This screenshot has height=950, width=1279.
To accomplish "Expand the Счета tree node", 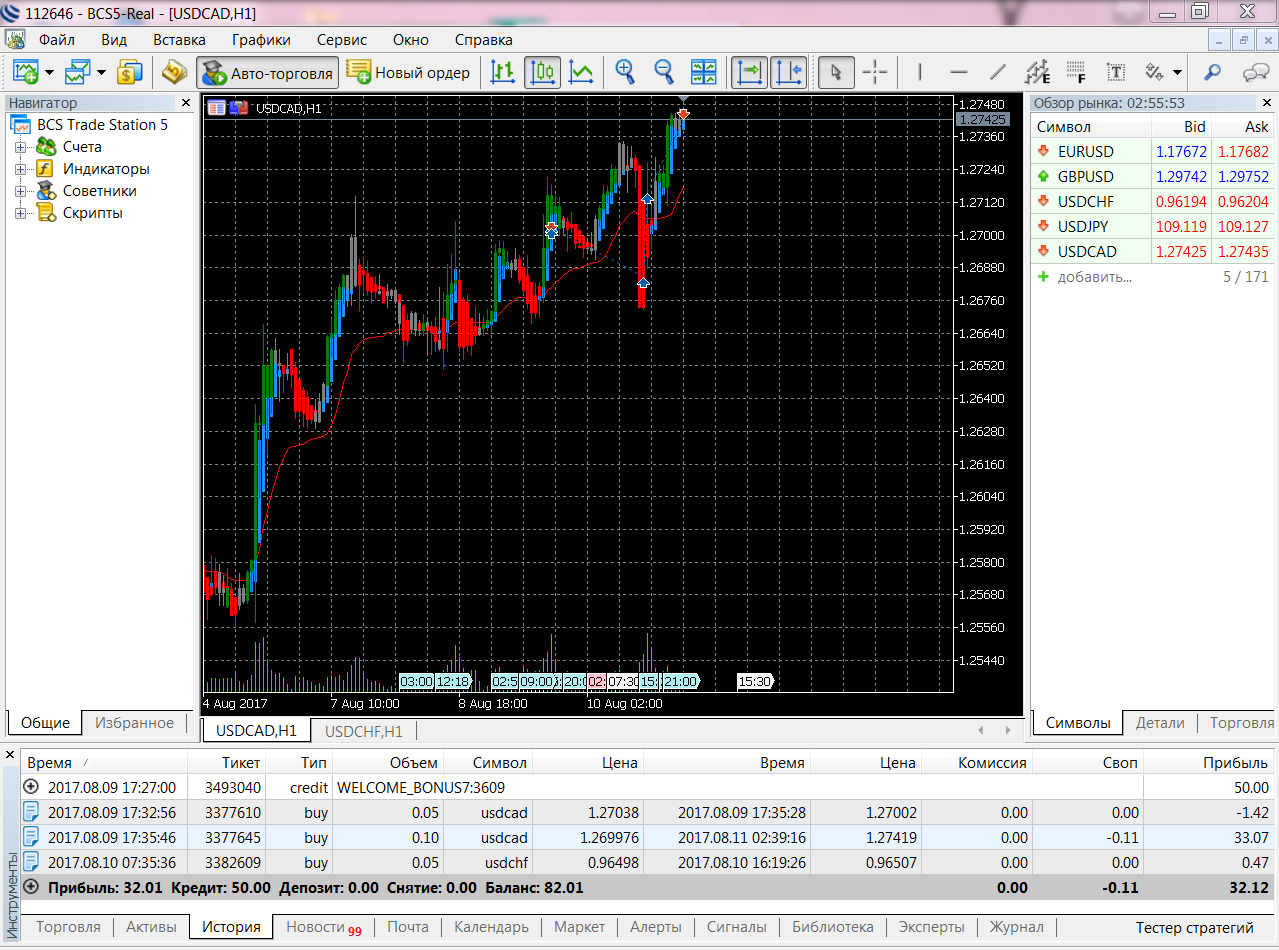I will (x=20, y=147).
